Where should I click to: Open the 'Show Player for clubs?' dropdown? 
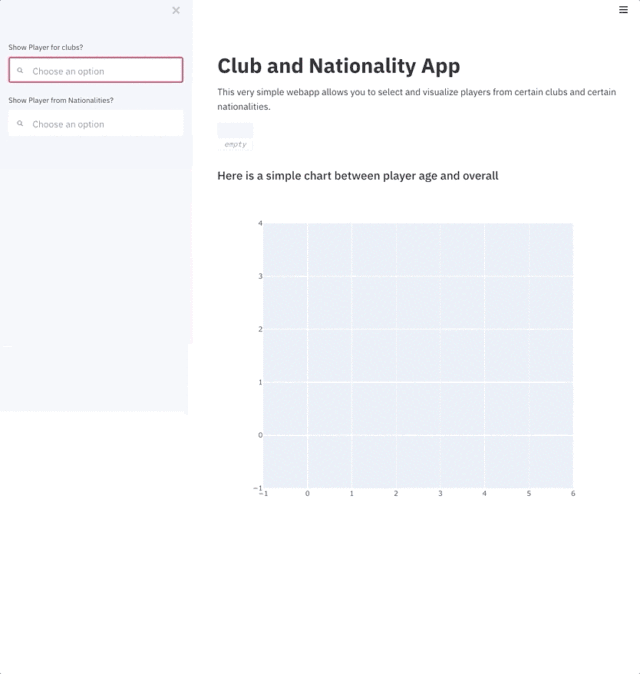coord(96,70)
